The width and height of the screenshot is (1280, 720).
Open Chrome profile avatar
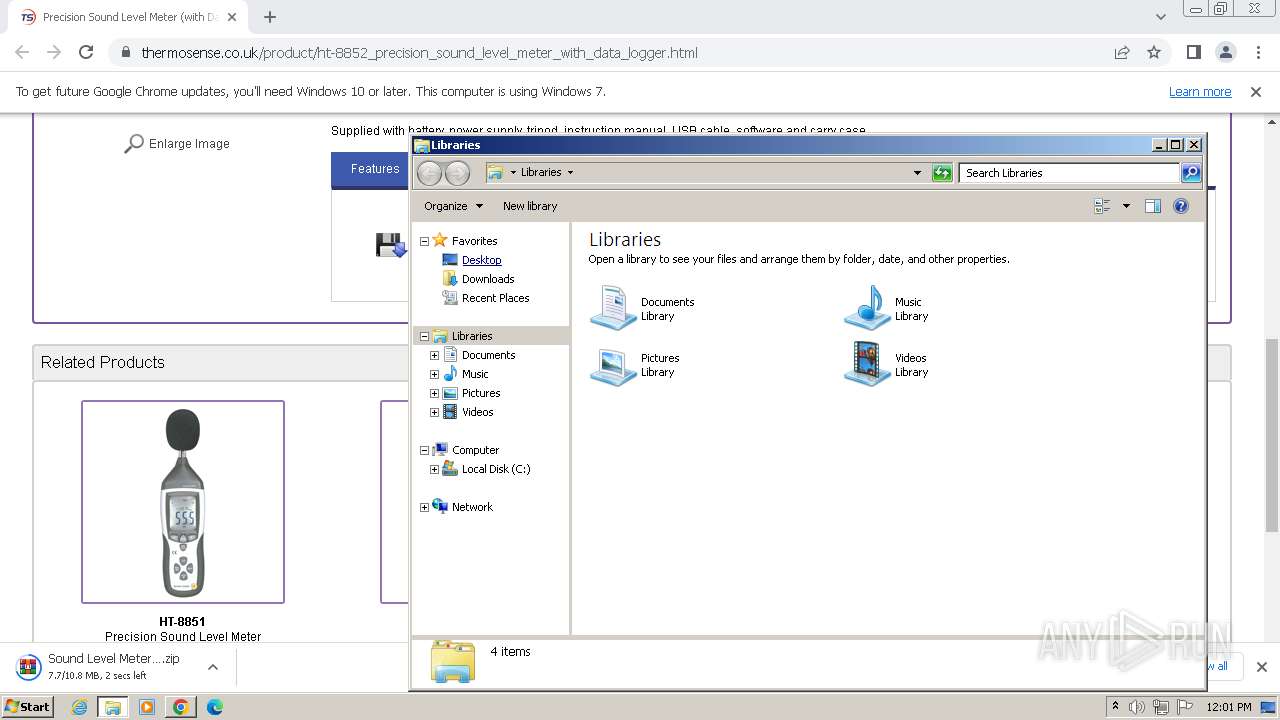1226,53
